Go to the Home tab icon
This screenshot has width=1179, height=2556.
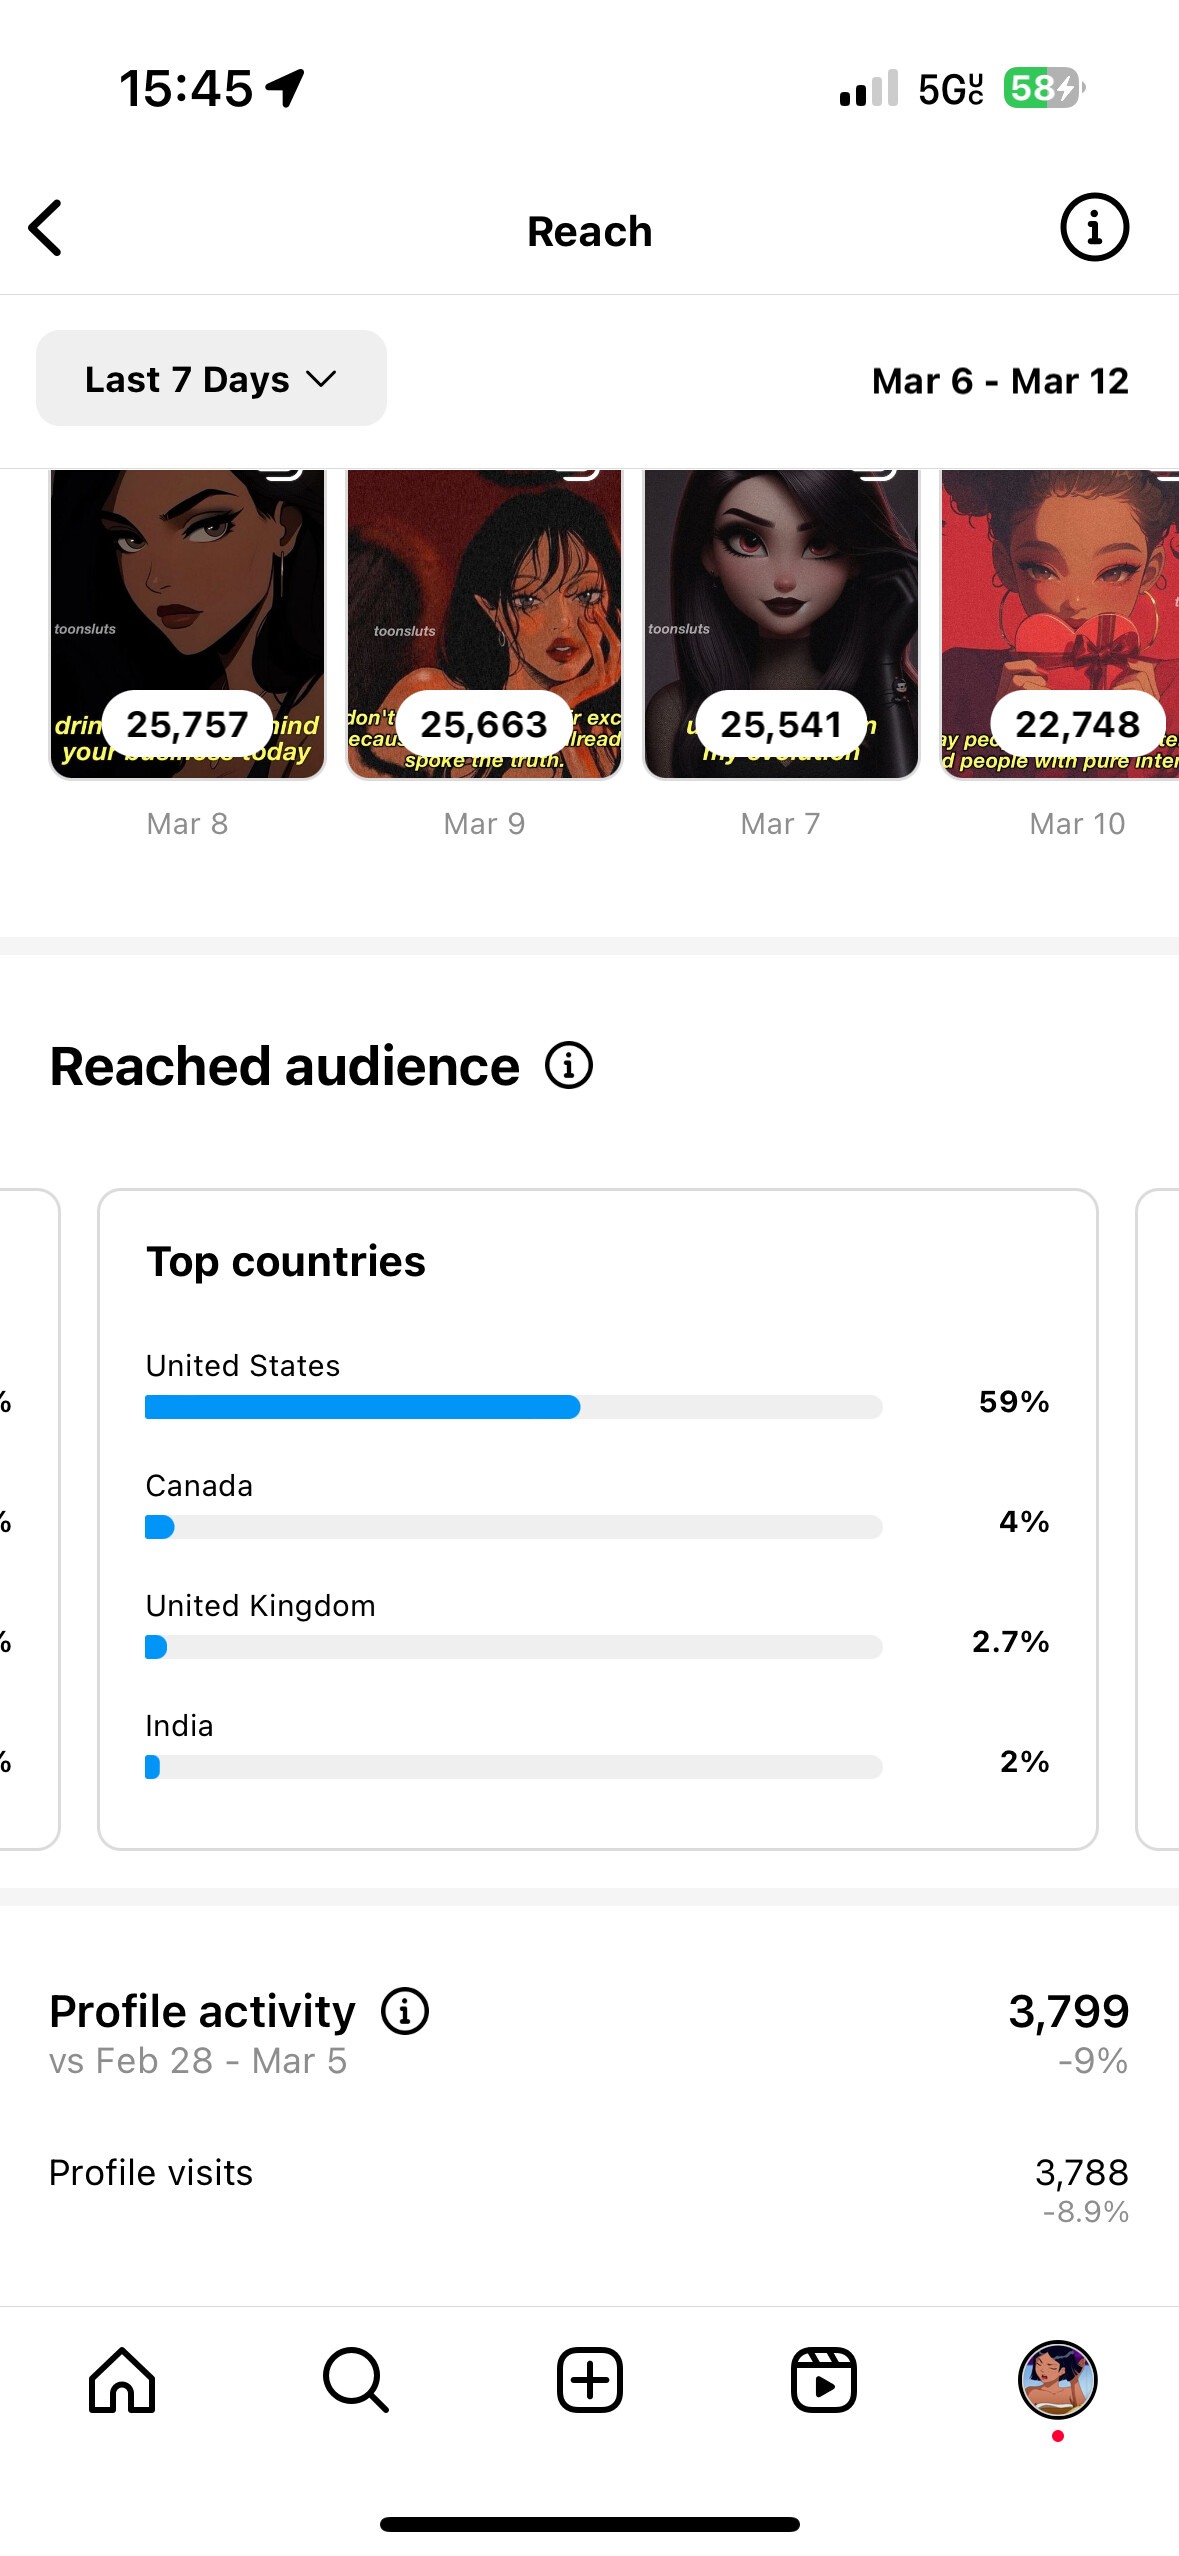pyautogui.click(x=122, y=2380)
